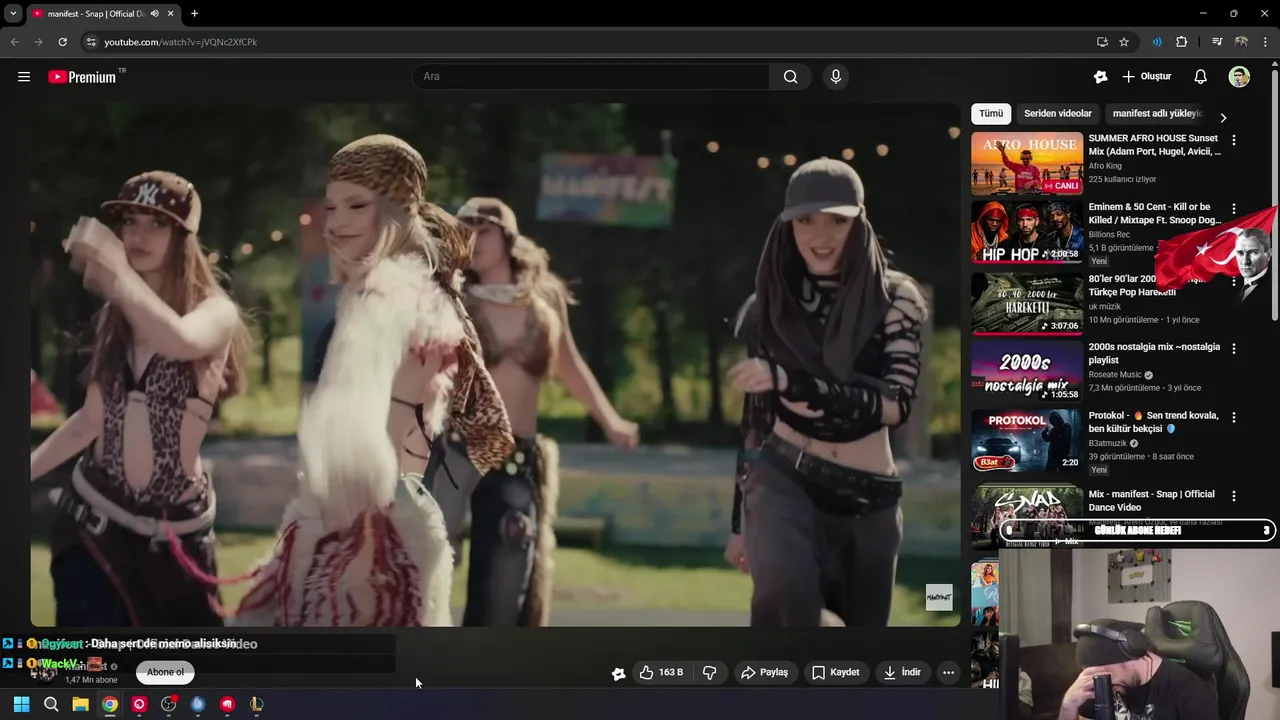Save the video with Kaydet
Viewport: 1280px width, 720px height.
coord(836,672)
